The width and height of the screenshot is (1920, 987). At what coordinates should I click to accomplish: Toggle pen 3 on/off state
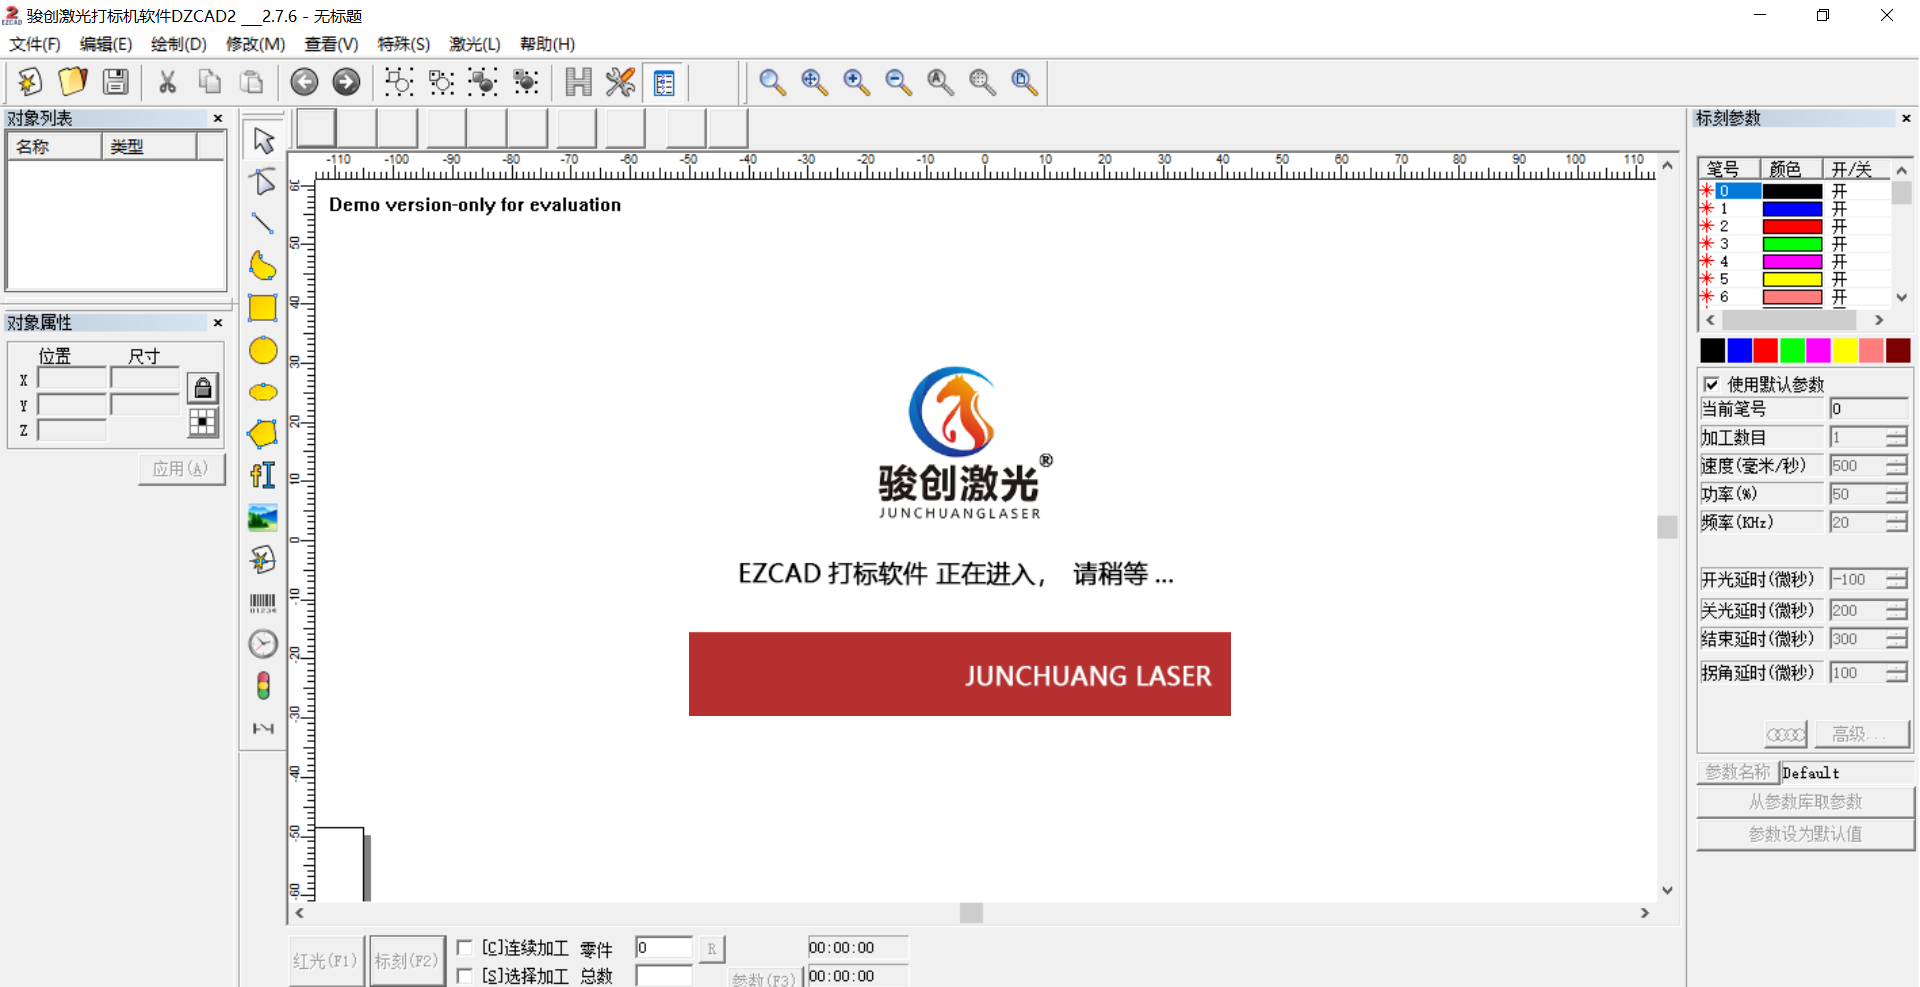click(x=1839, y=244)
